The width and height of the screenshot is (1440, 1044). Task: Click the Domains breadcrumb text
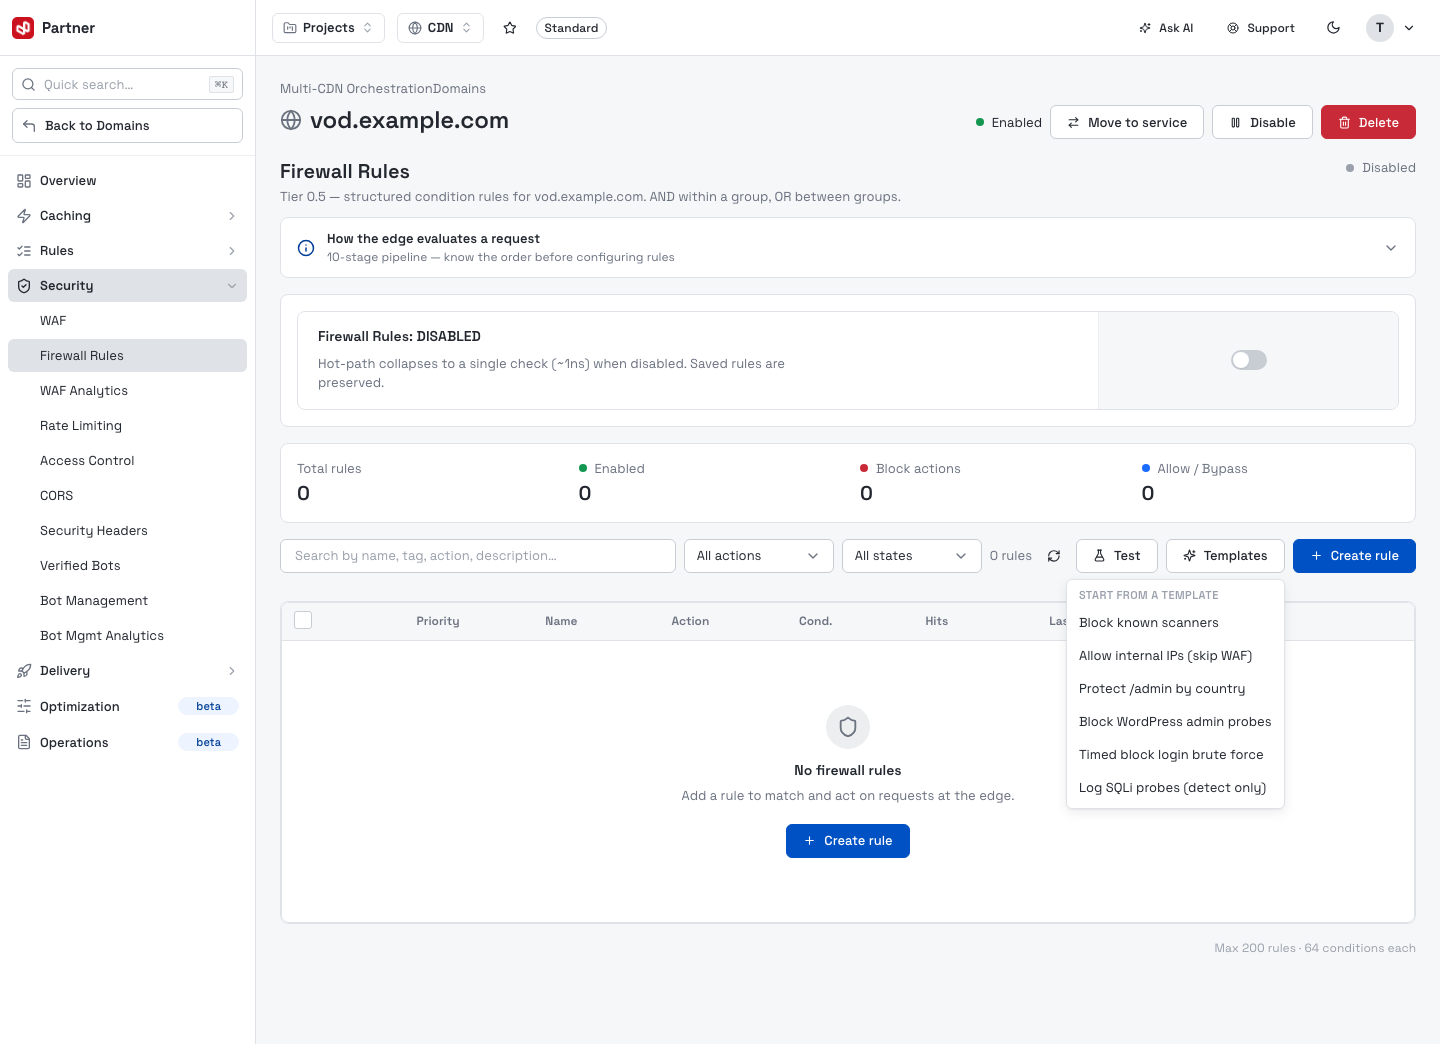pos(459,89)
